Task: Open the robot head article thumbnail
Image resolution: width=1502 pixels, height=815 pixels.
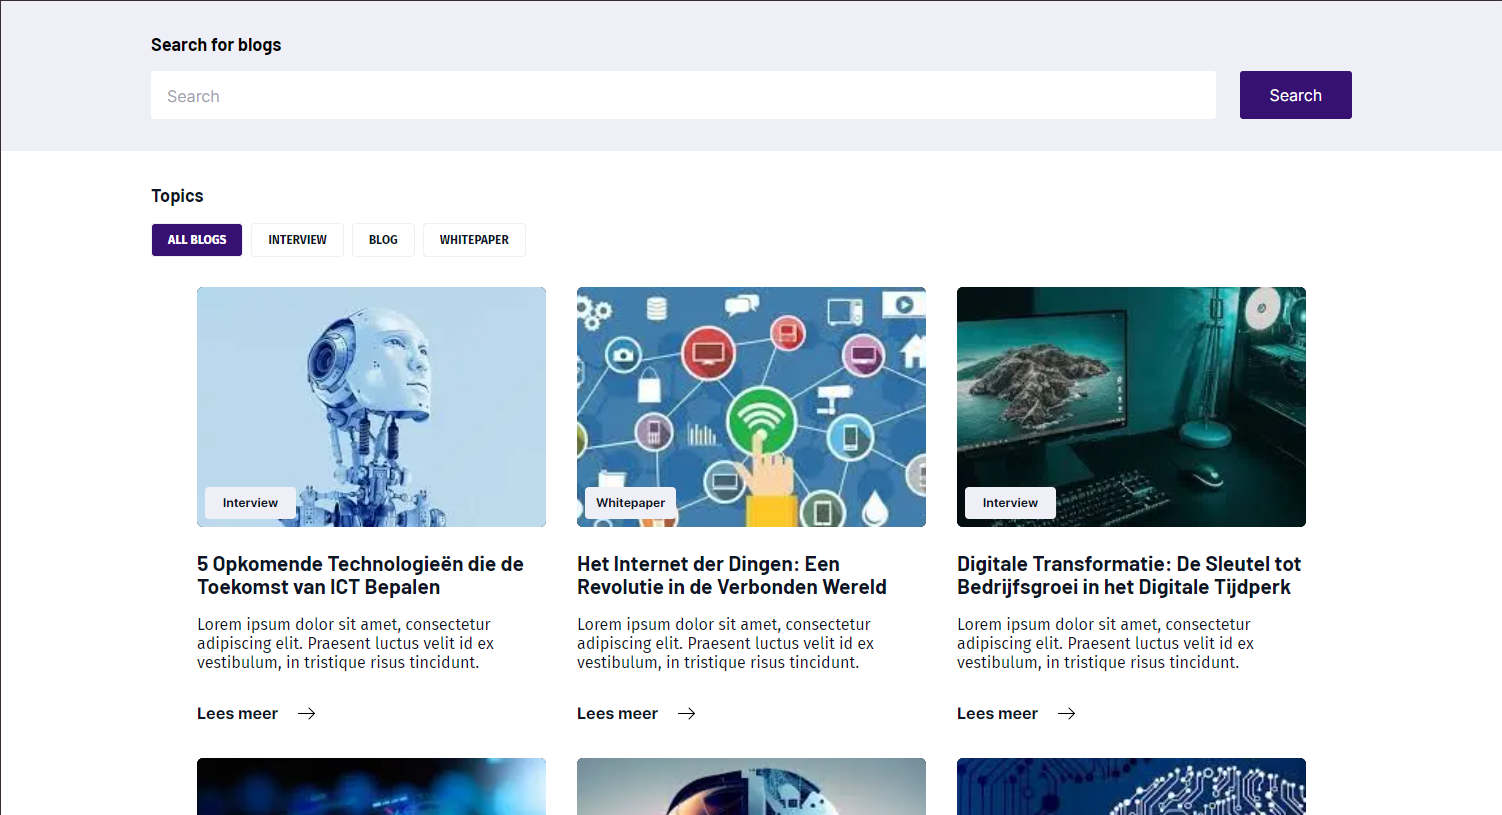Action: click(x=371, y=407)
